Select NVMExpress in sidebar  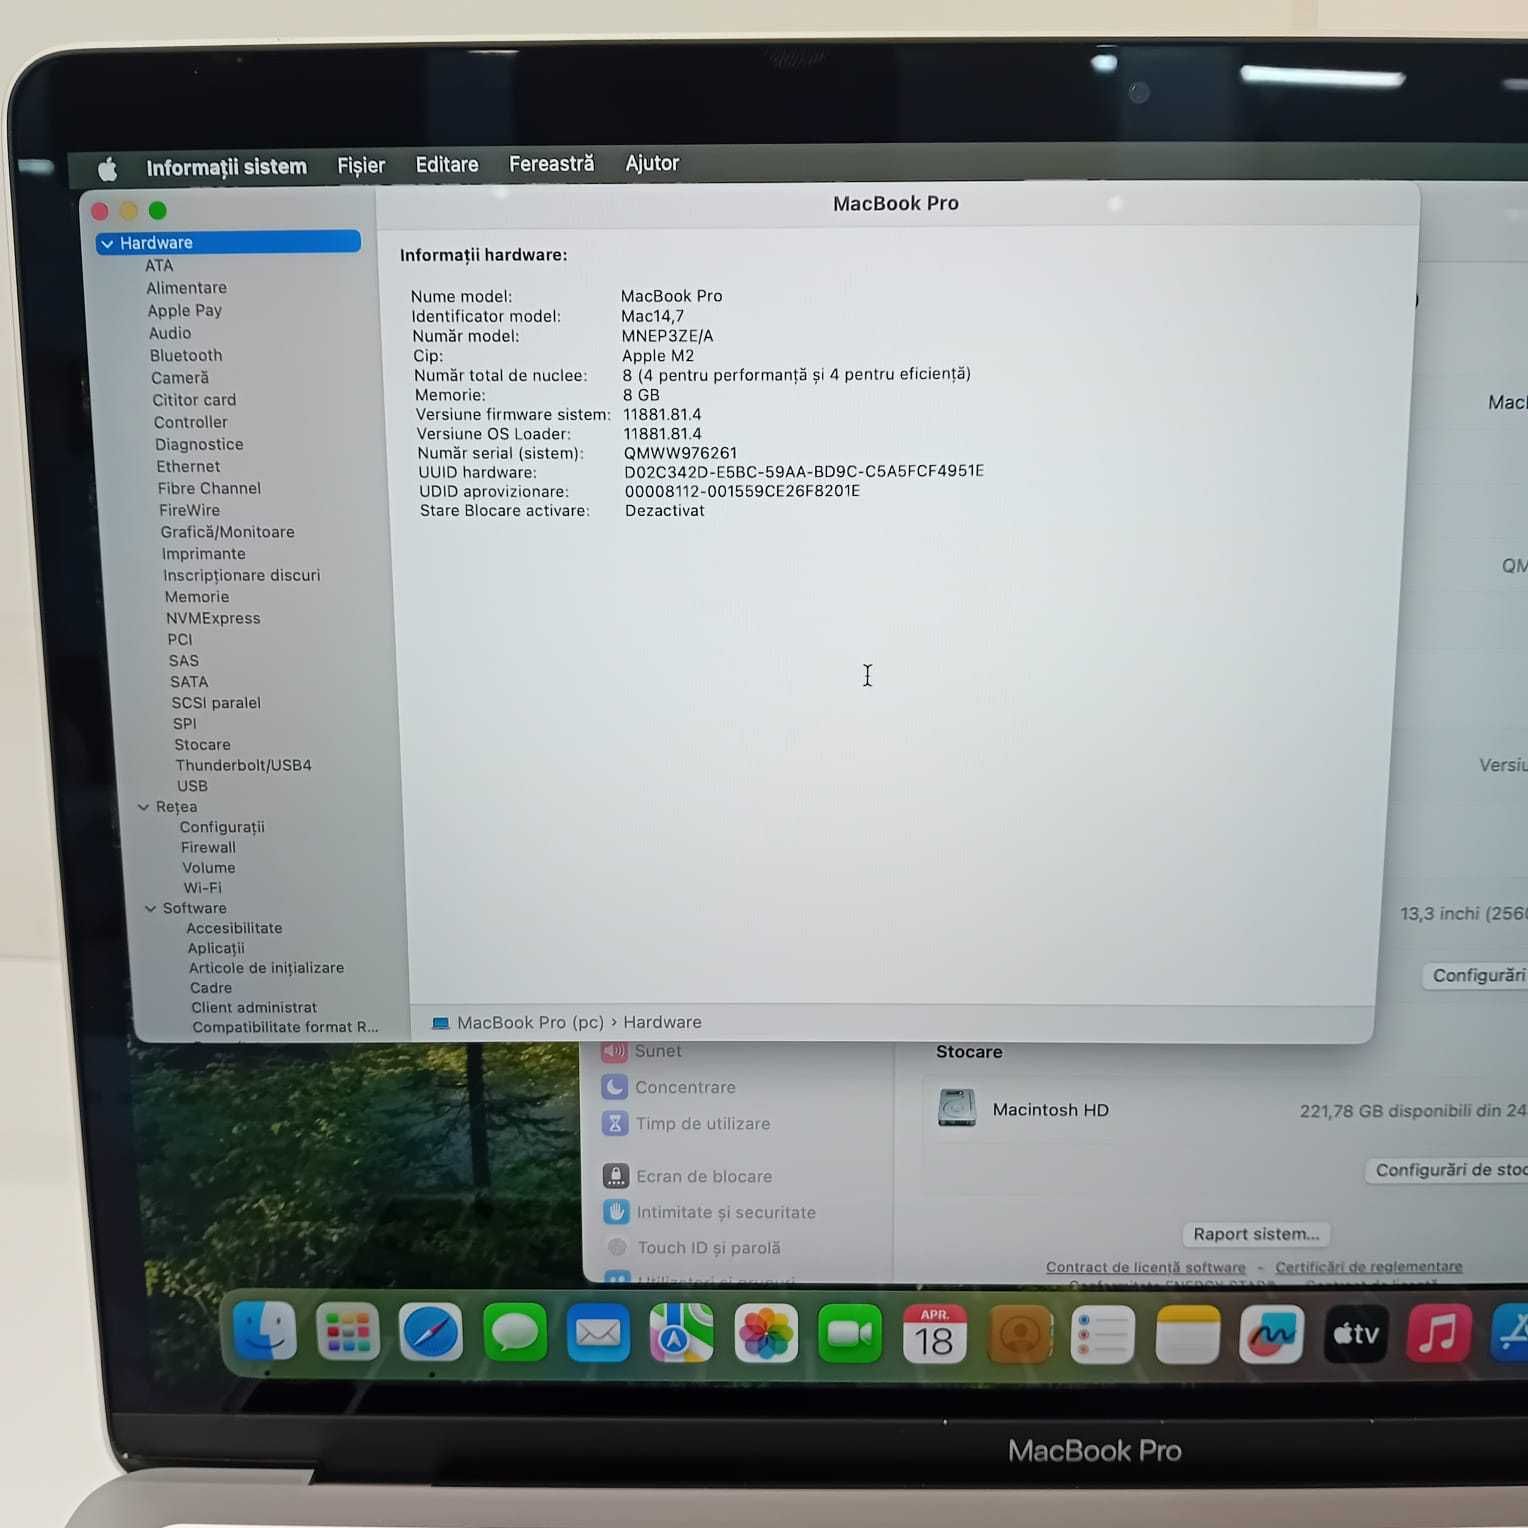click(x=213, y=618)
